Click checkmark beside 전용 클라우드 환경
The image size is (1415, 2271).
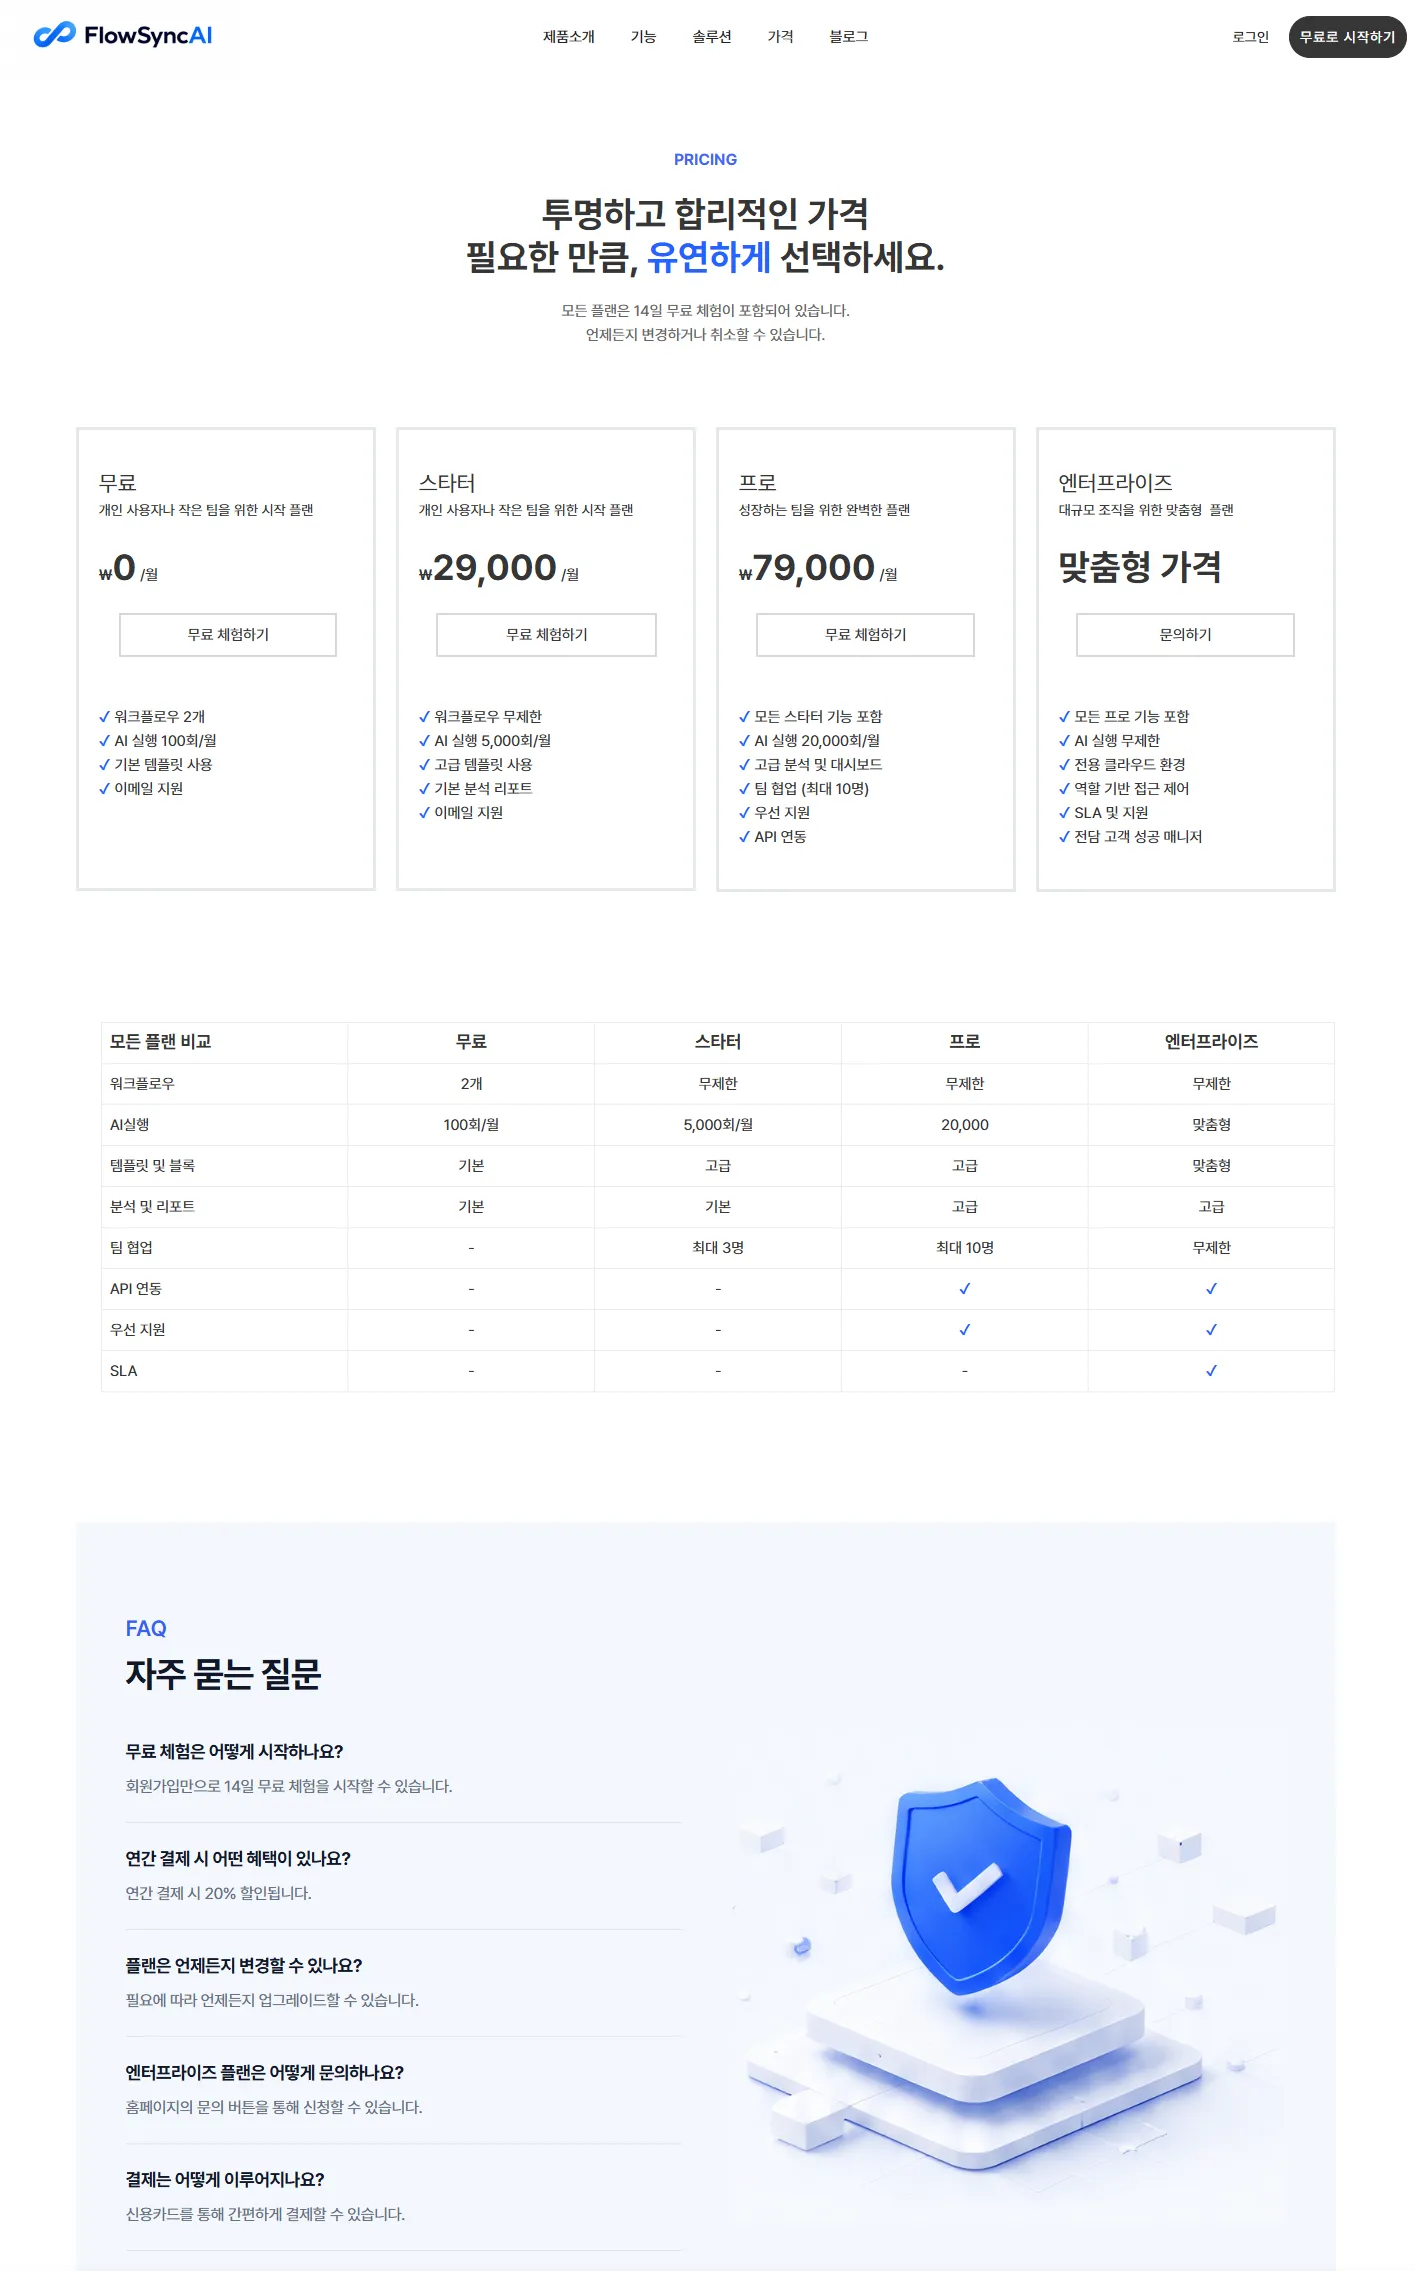click(x=1064, y=765)
